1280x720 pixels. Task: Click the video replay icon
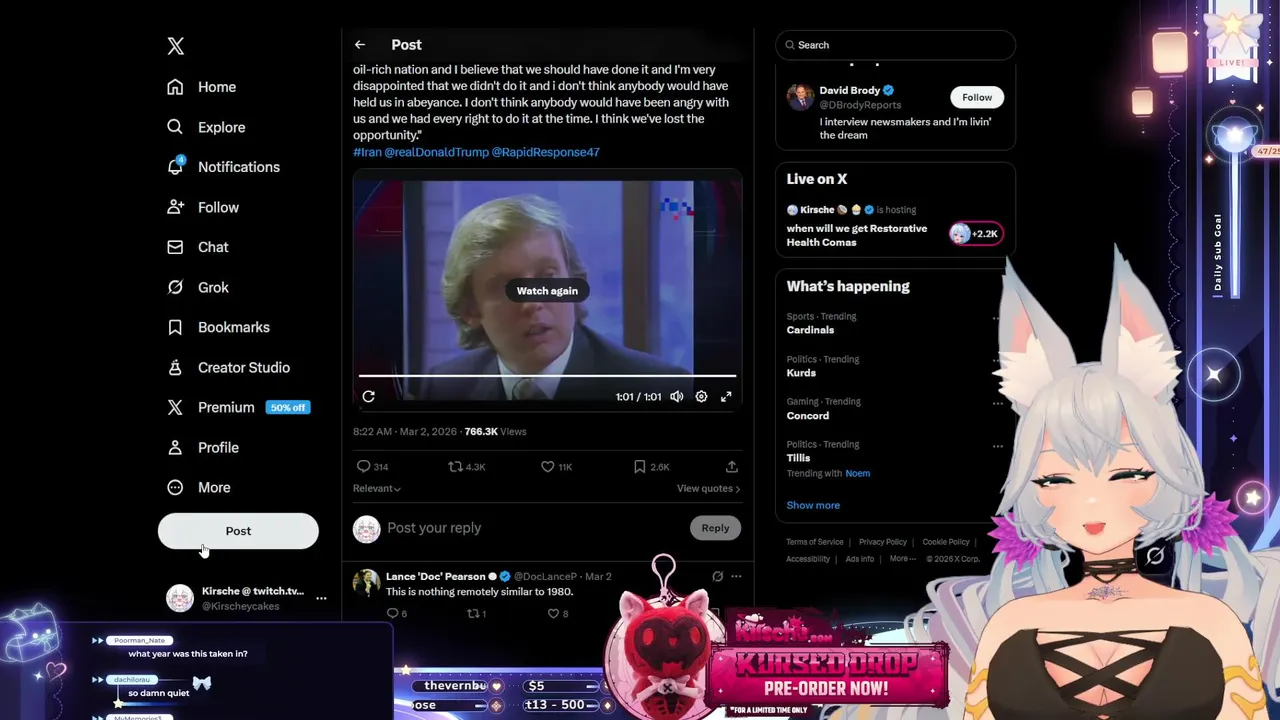tap(368, 397)
